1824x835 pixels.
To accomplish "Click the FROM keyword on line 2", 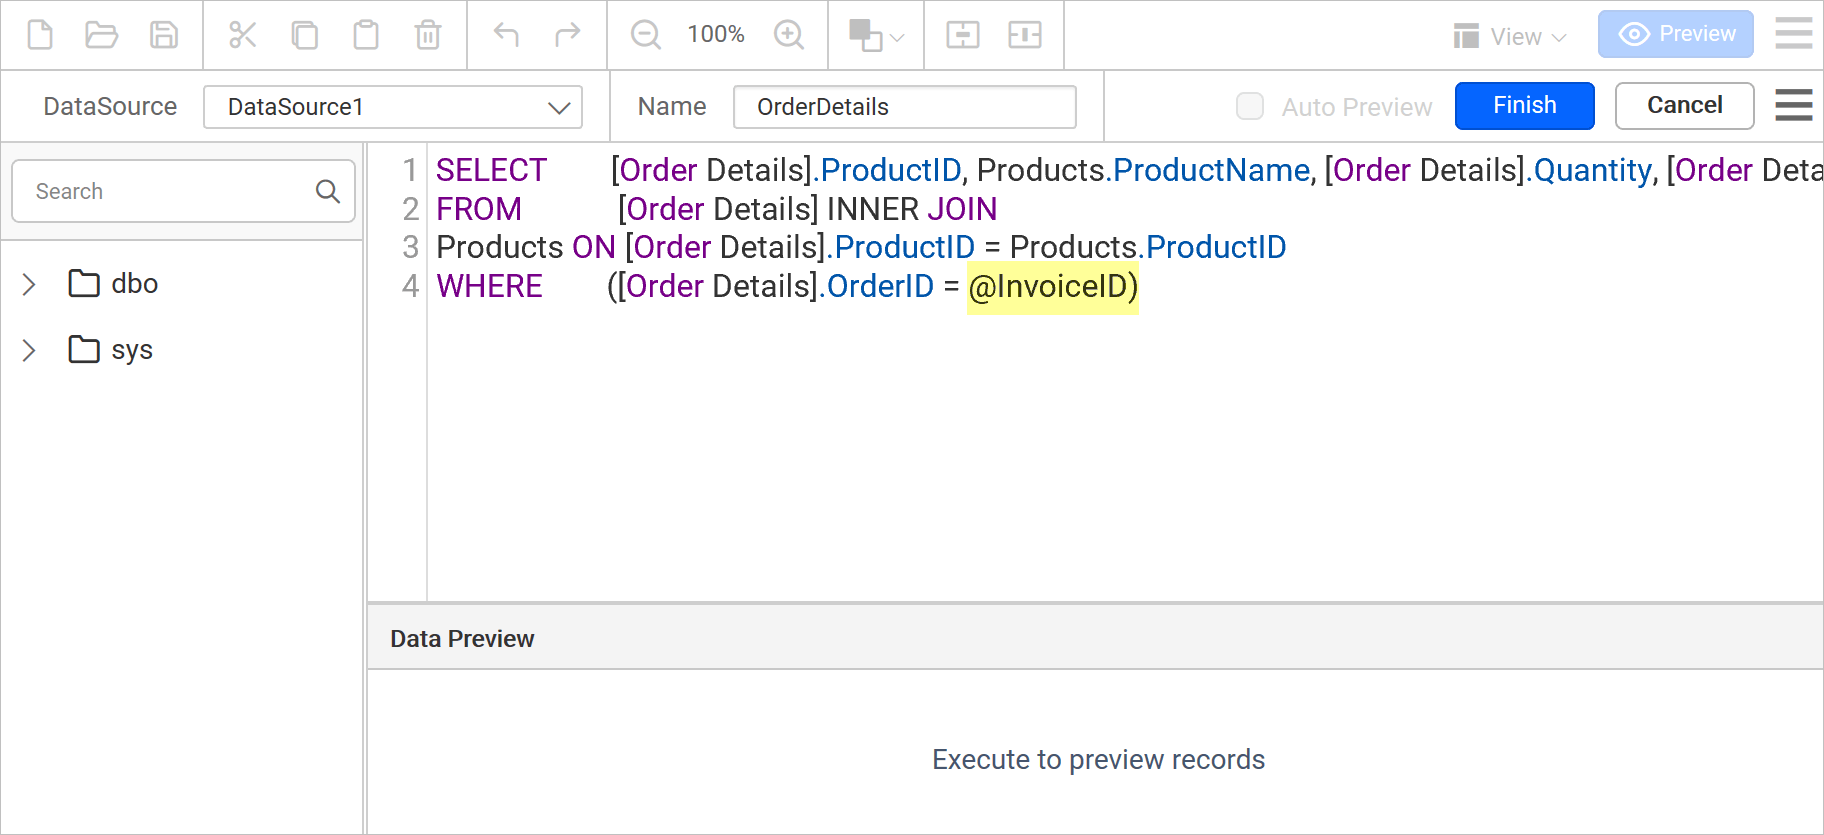I will point(479,209).
